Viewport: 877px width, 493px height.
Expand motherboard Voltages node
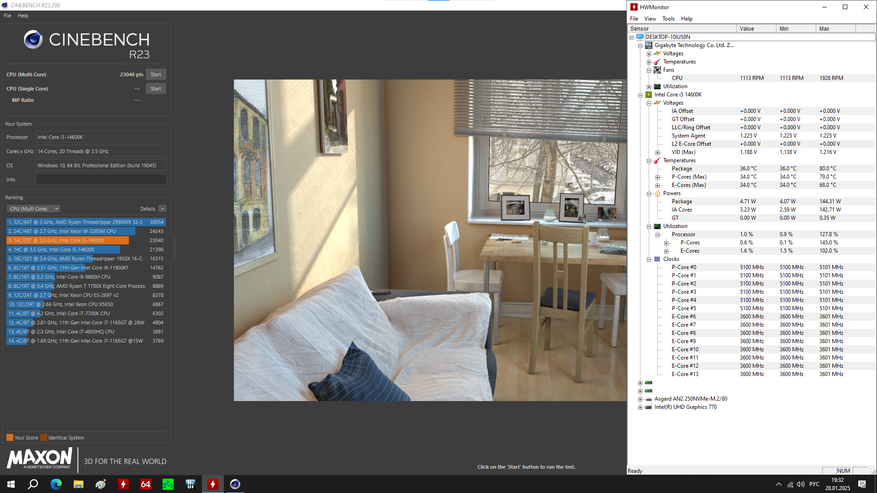[649, 54]
